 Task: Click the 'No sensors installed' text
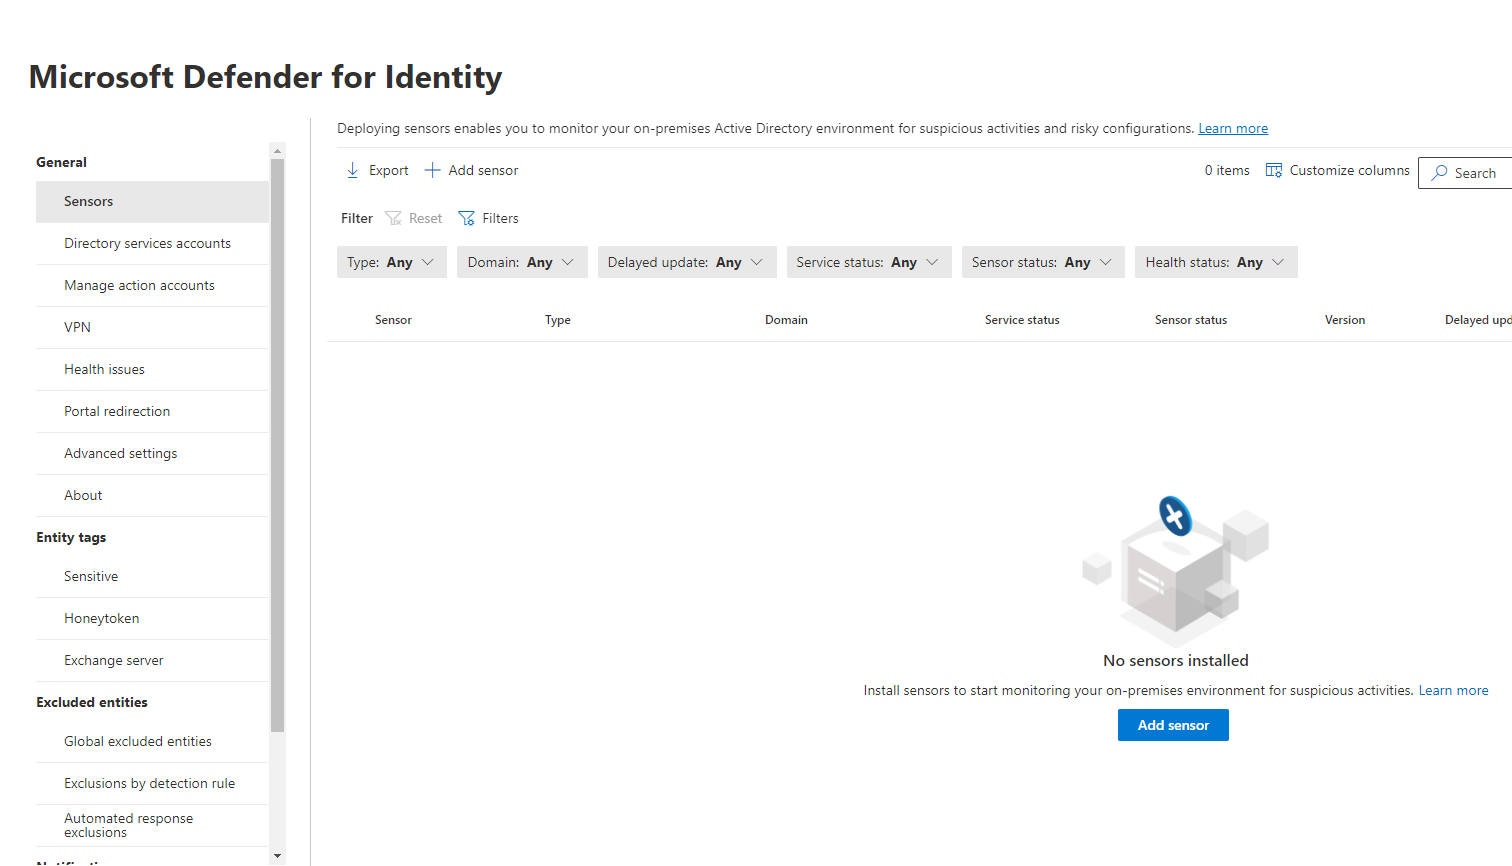coord(1176,661)
